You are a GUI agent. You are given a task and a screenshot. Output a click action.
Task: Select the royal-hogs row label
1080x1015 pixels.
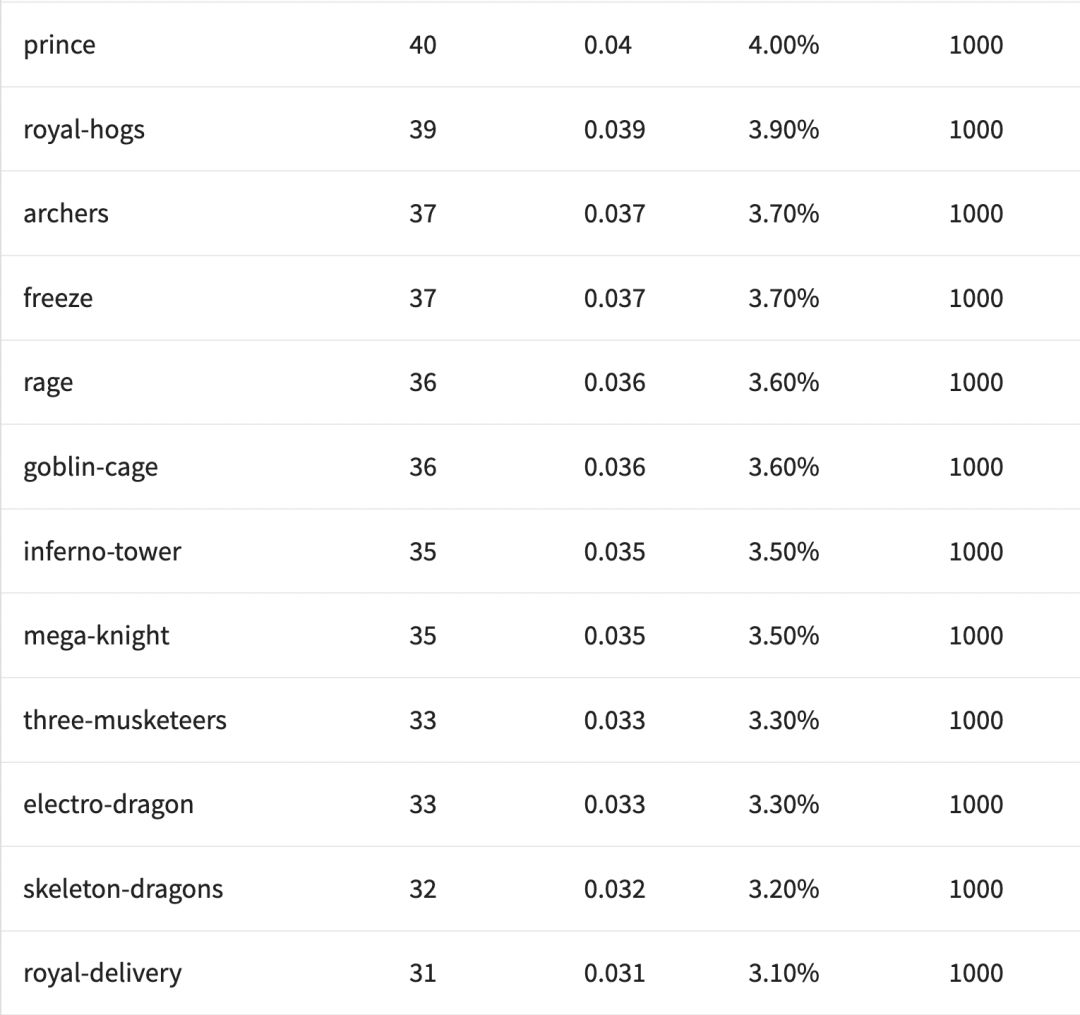point(84,130)
